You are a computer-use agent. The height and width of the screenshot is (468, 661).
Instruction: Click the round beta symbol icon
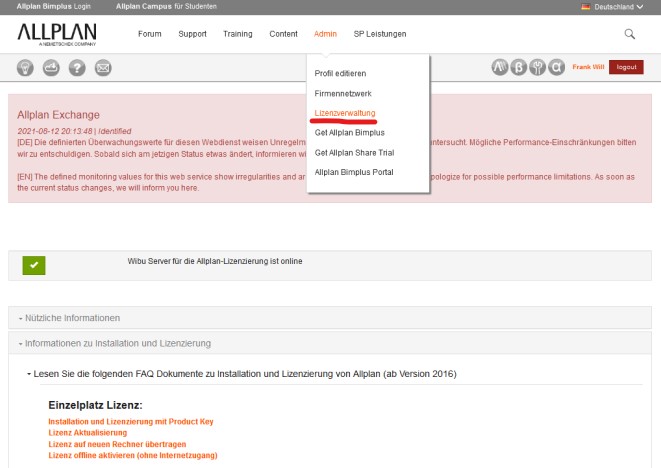tap(519, 68)
